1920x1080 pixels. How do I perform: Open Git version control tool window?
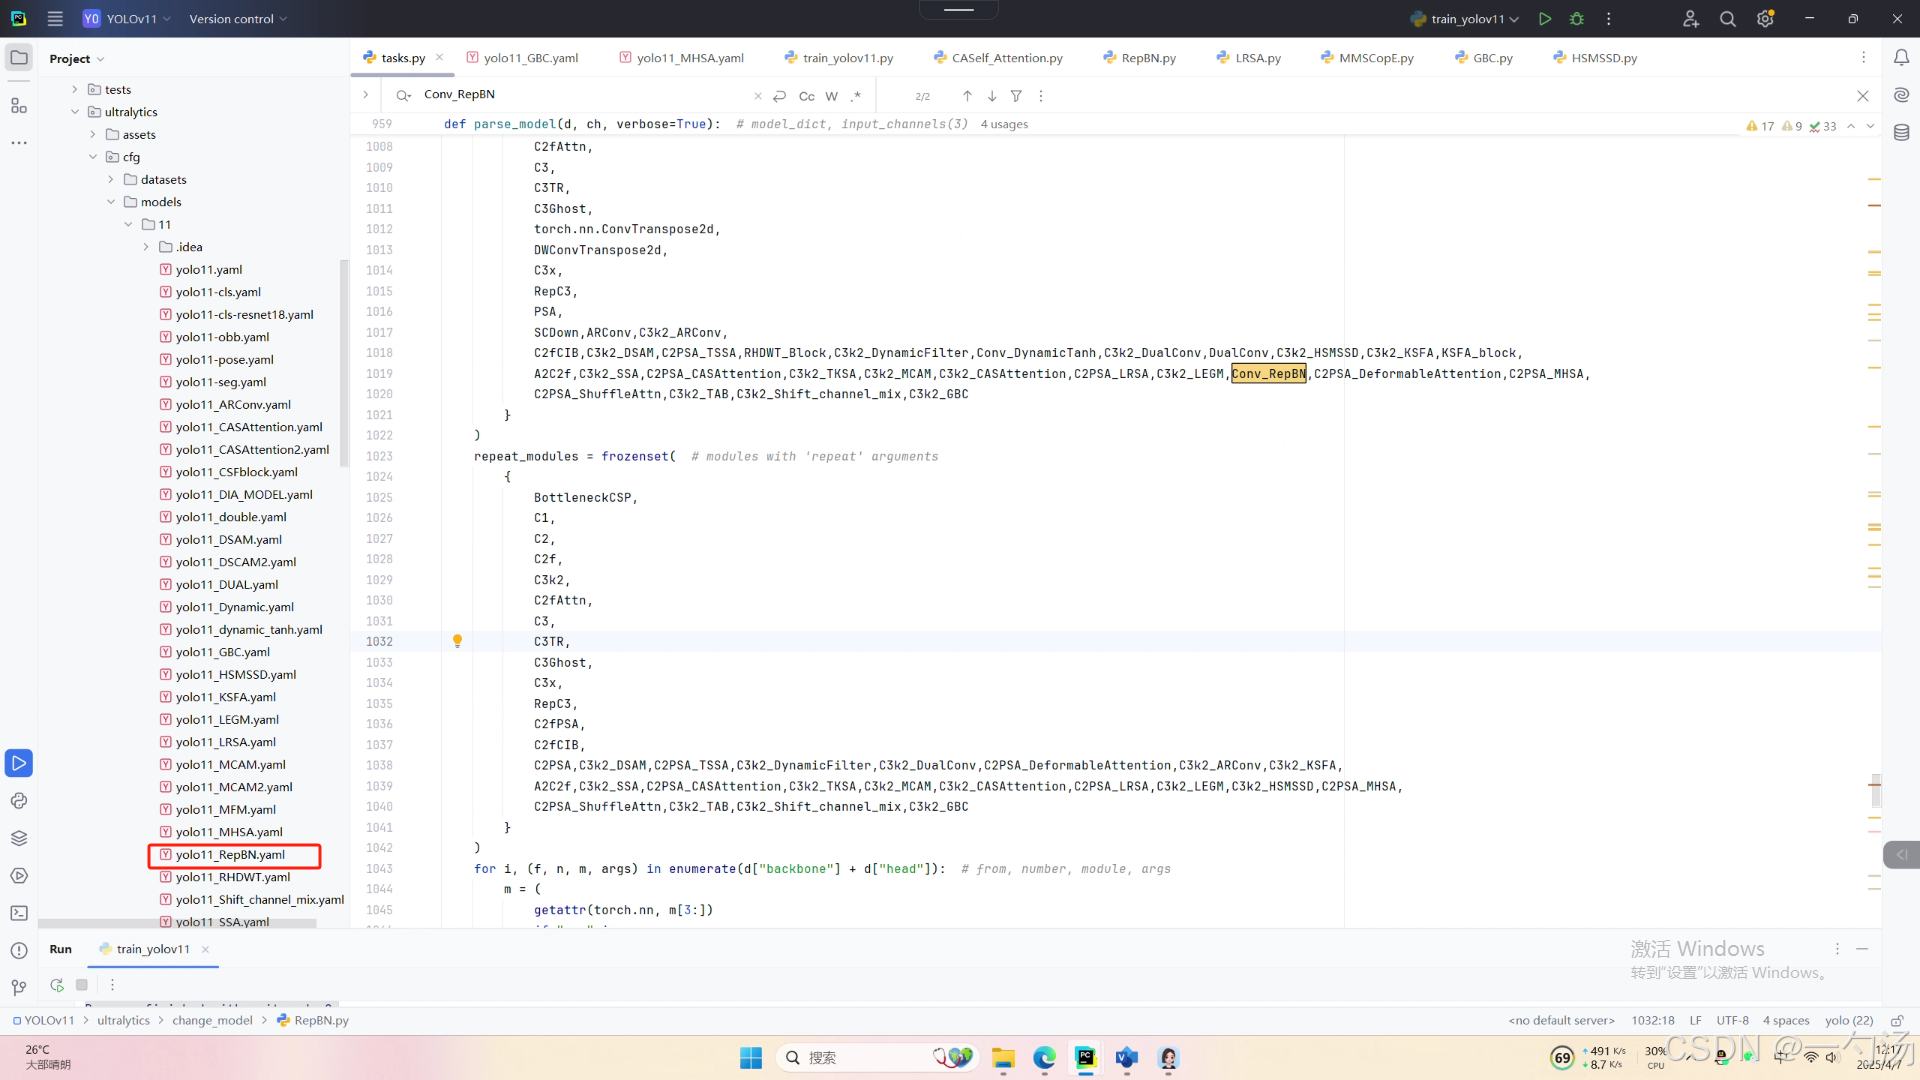pos(19,988)
